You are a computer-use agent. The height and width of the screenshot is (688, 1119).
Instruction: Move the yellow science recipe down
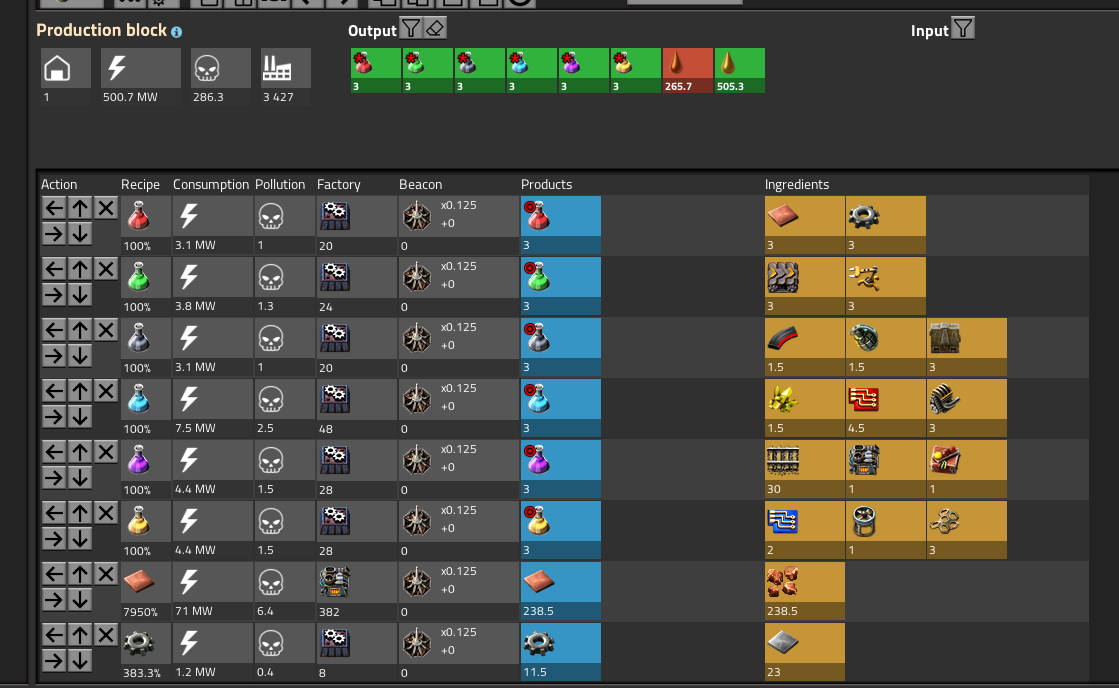point(80,539)
